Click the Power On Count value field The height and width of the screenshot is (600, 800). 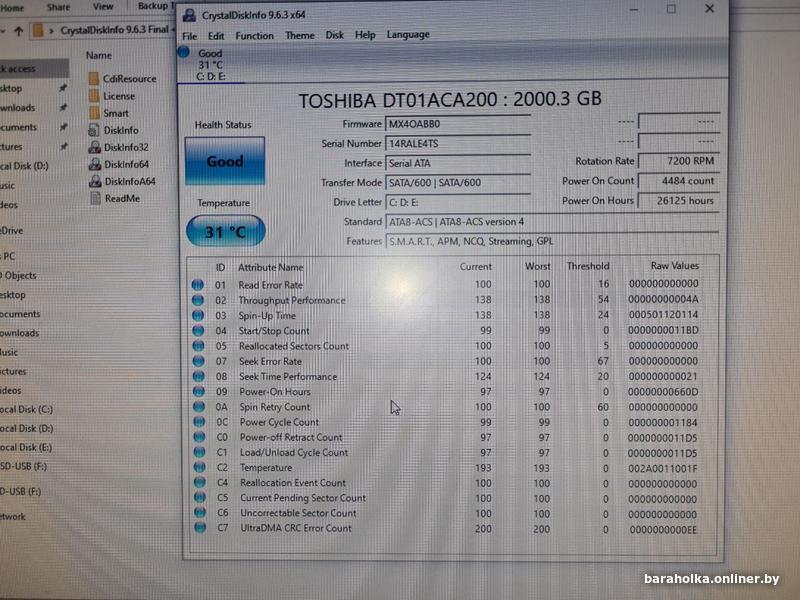coord(679,181)
